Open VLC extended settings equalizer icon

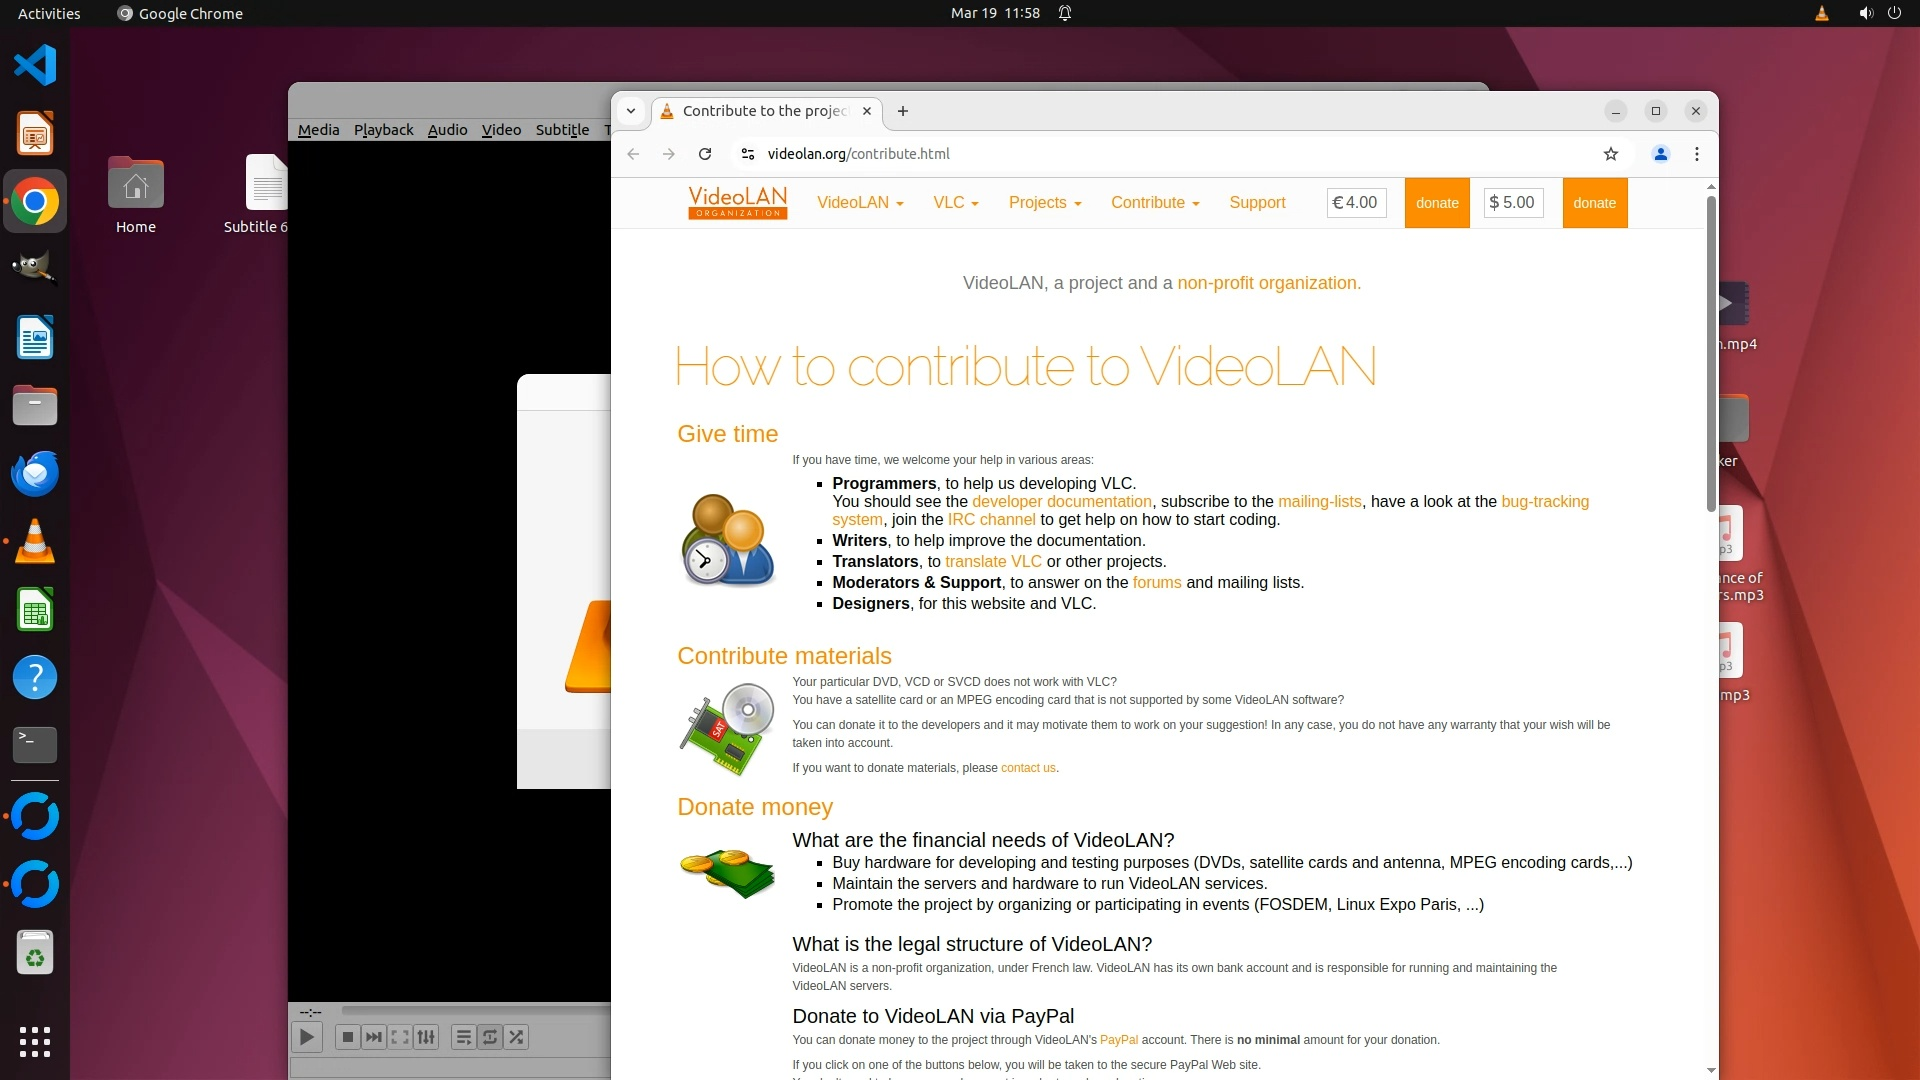coord(426,1037)
